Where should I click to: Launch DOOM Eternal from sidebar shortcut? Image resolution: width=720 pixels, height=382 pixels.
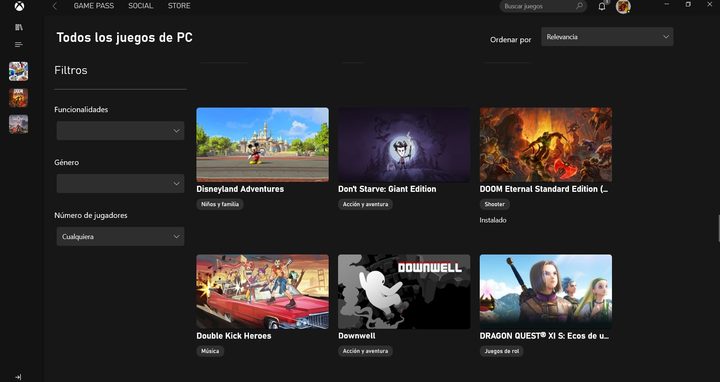(x=18, y=98)
